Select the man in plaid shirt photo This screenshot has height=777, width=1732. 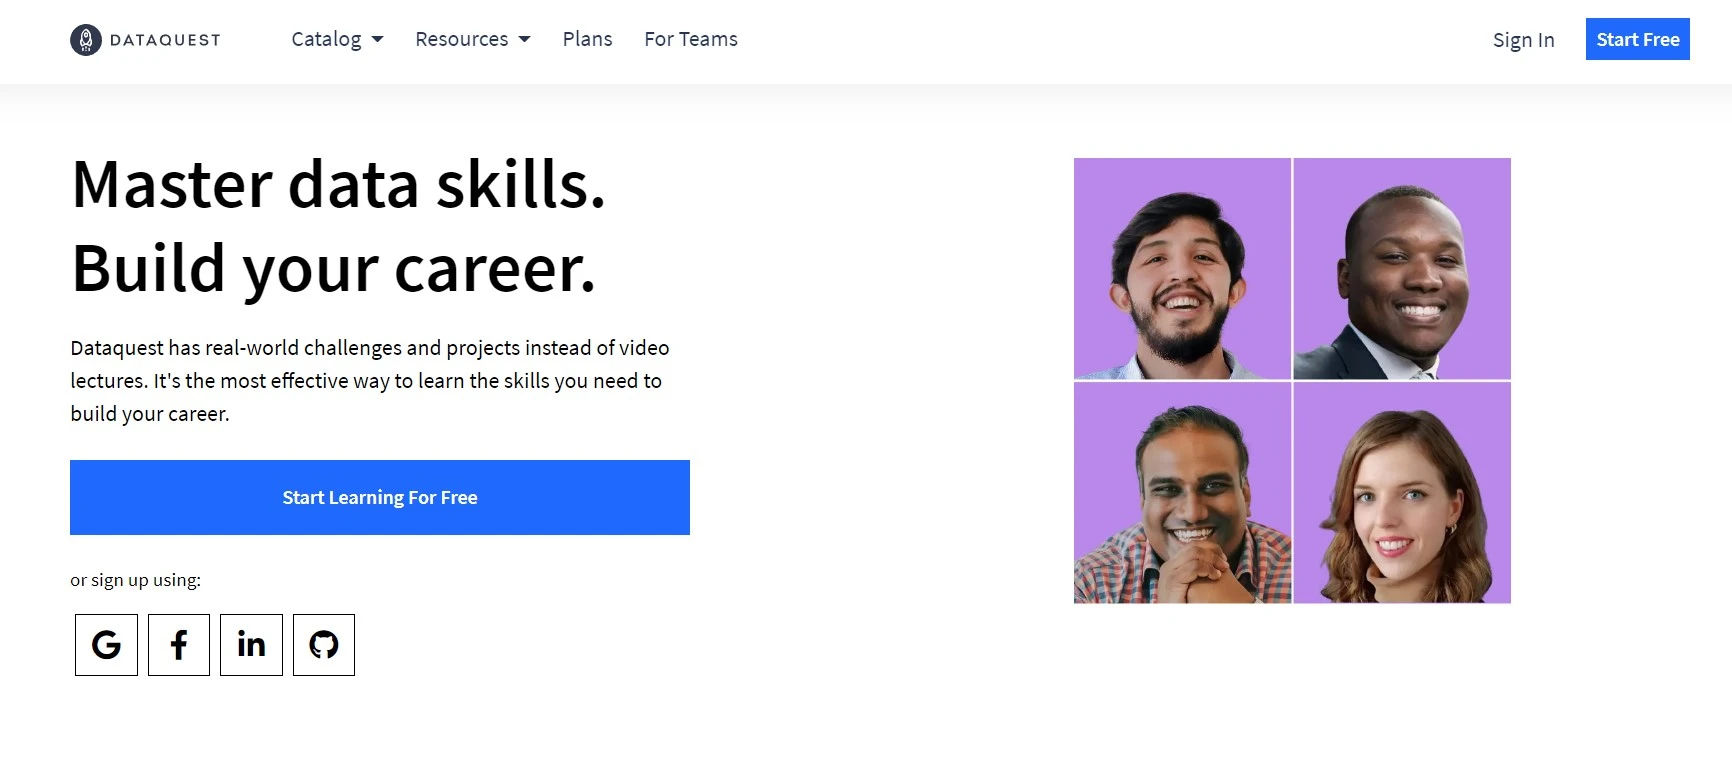[1182, 493]
